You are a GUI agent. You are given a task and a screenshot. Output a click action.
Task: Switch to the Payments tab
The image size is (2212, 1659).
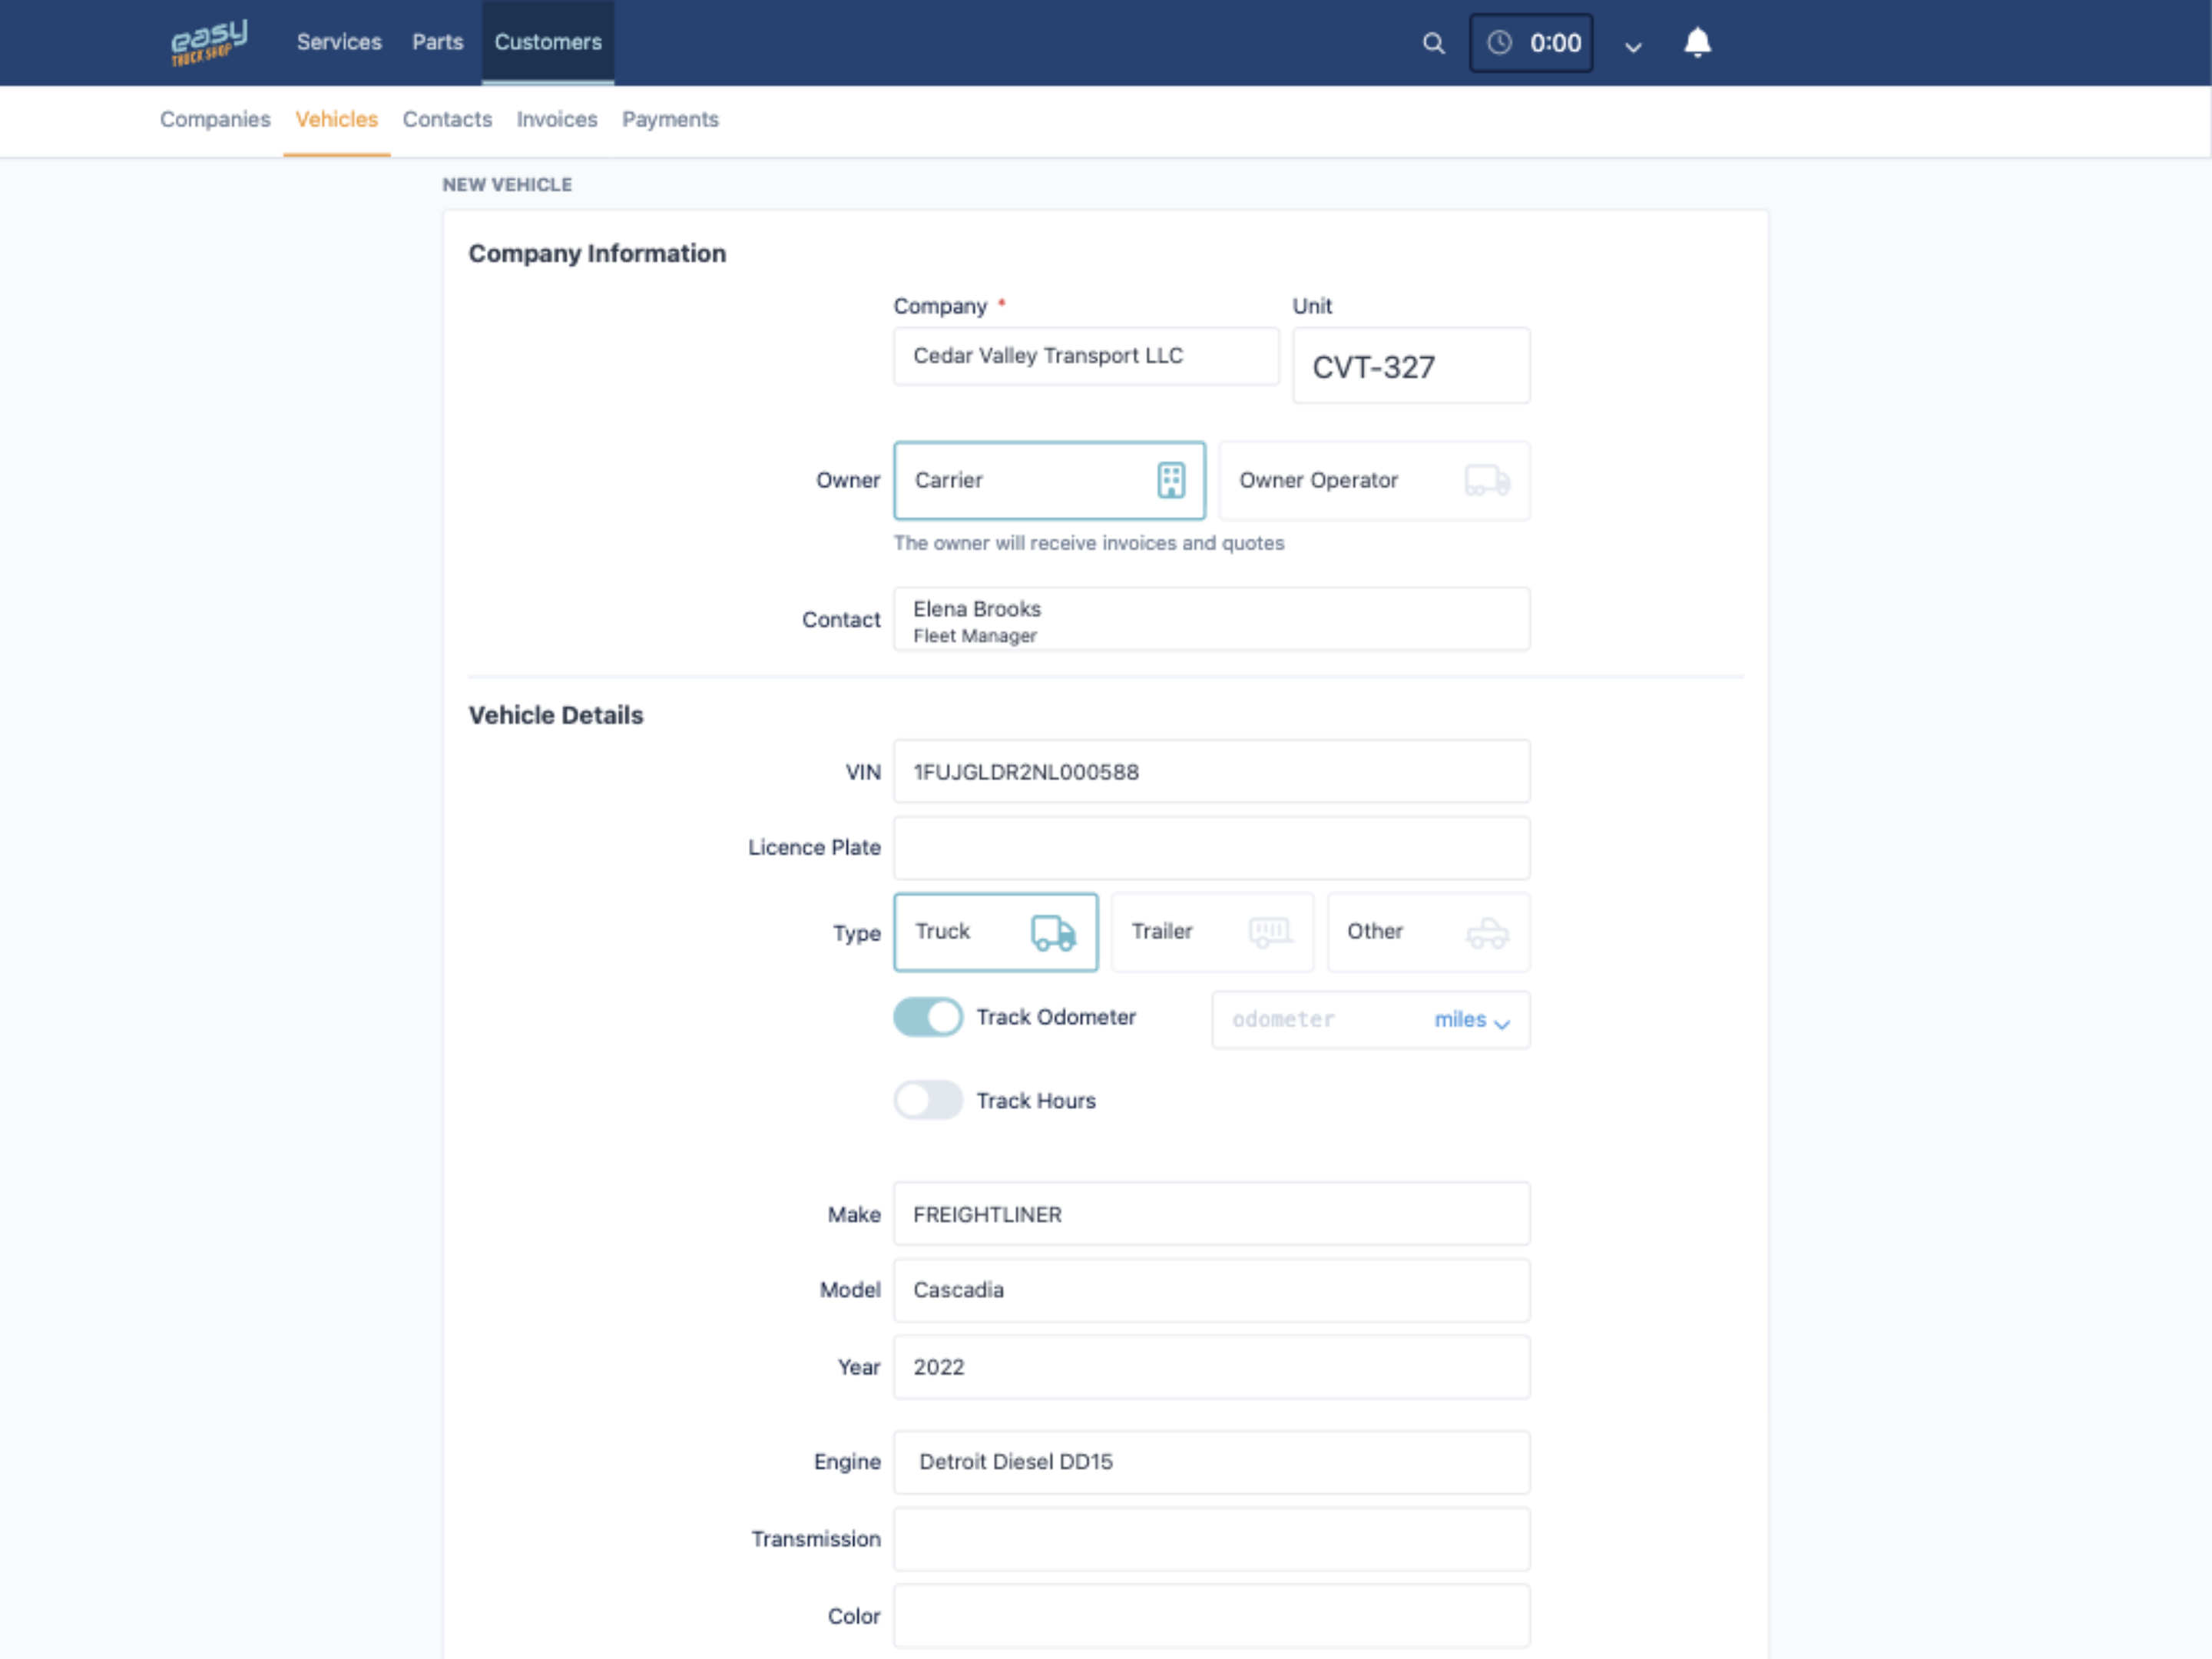pyautogui.click(x=670, y=119)
